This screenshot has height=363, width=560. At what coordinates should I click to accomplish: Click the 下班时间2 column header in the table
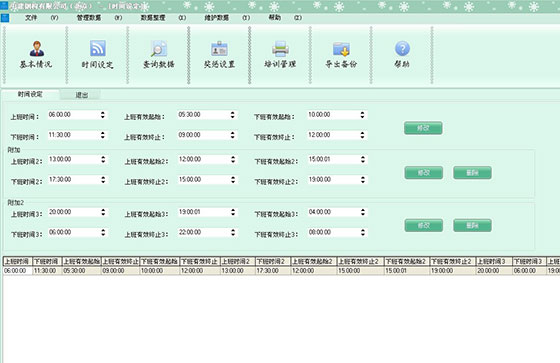pos(272,262)
